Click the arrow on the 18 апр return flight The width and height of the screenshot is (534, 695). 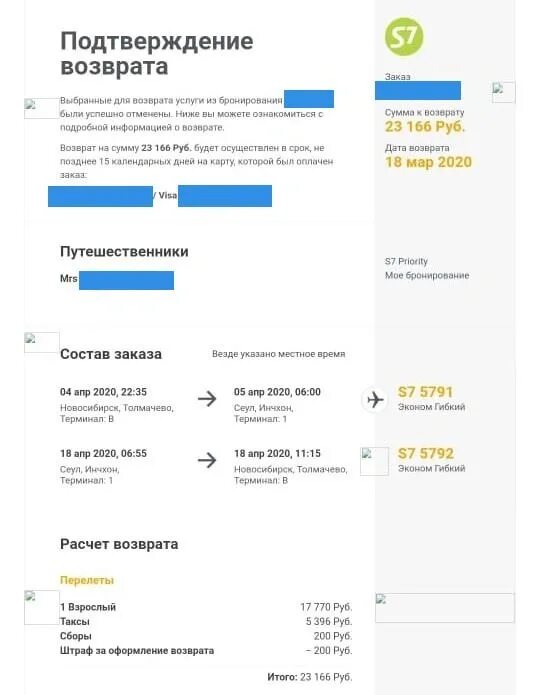pyautogui.click(x=207, y=460)
